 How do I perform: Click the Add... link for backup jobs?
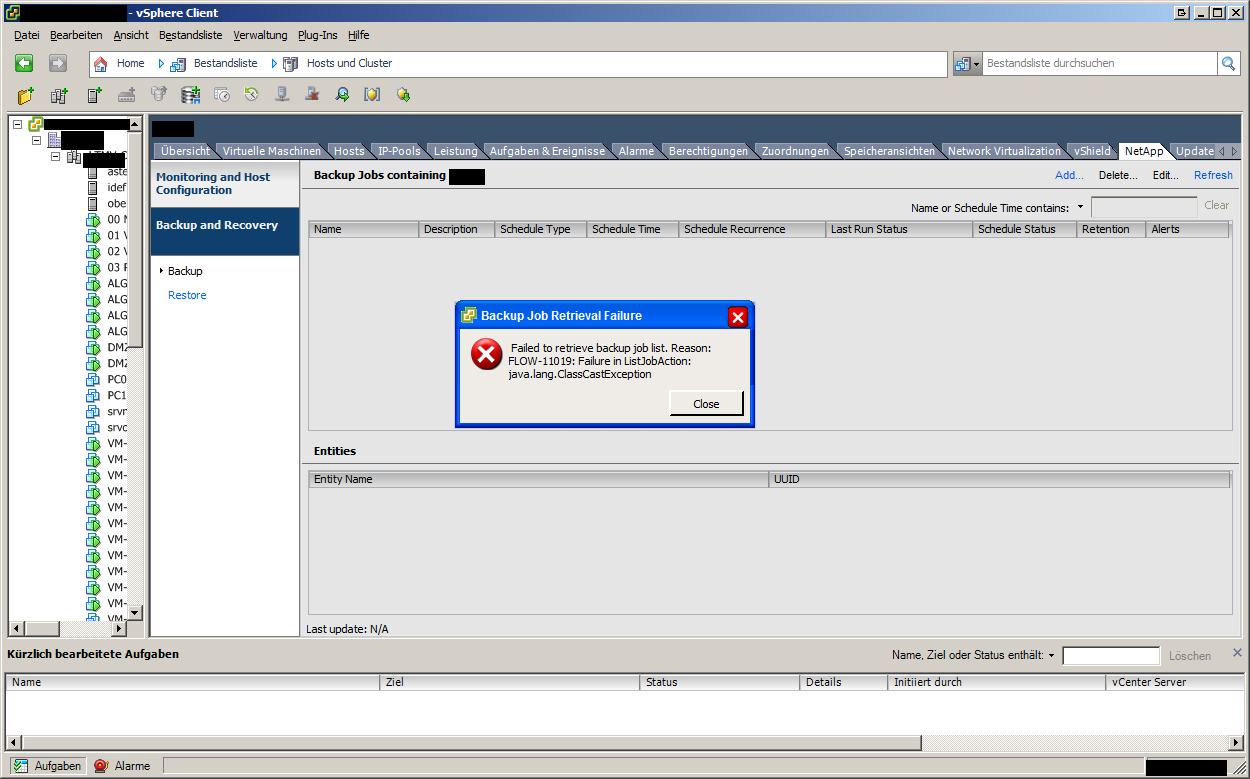(1069, 175)
